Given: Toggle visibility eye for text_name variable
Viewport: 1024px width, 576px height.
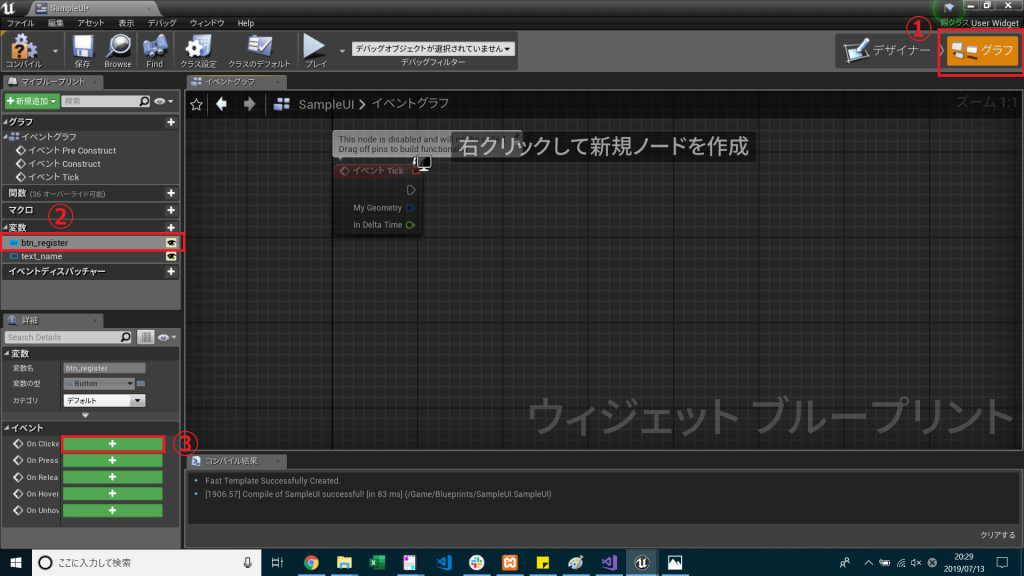Looking at the screenshot, I should click(170, 256).
